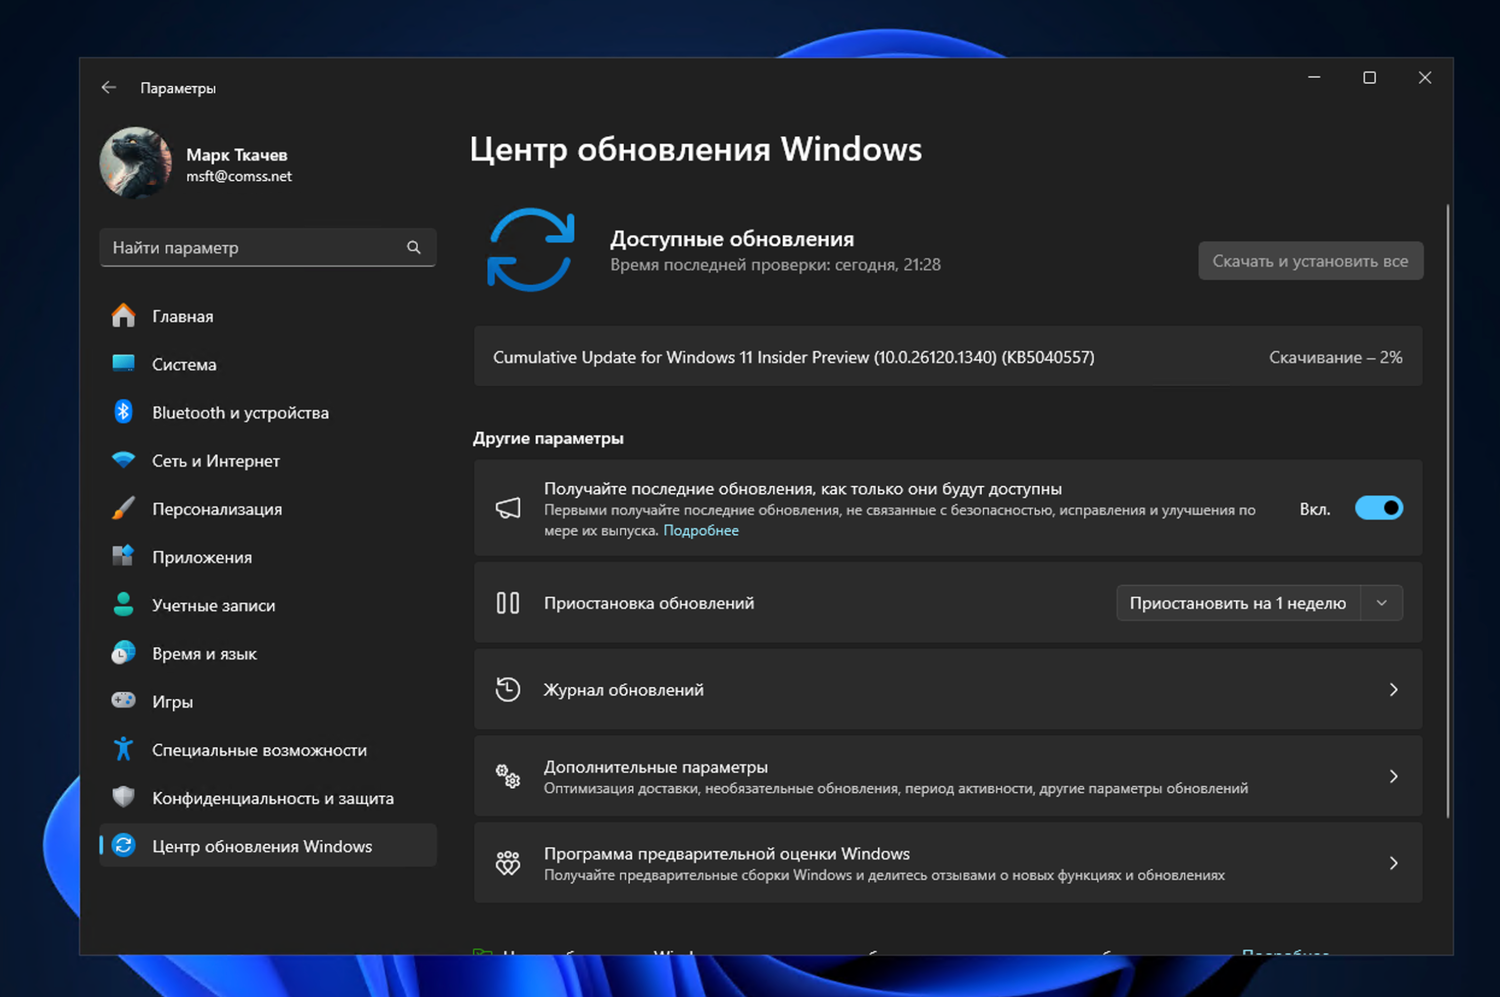Screen dimensions: 1500x997
Task: Open Дополнительные параметры
Action: click(x=948, y=776)
